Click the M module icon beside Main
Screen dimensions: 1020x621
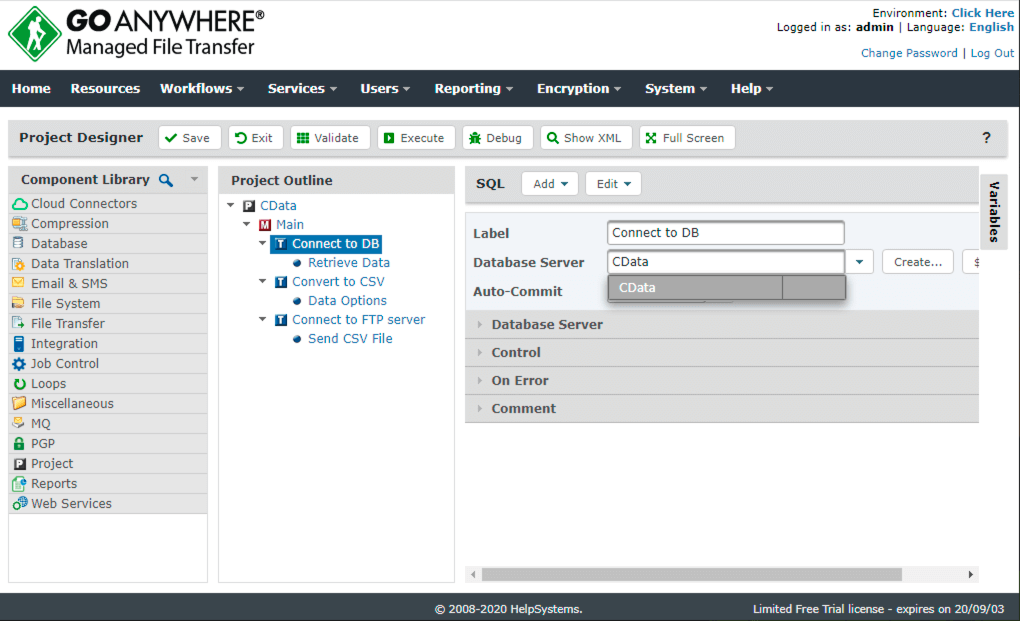(265, 225)
